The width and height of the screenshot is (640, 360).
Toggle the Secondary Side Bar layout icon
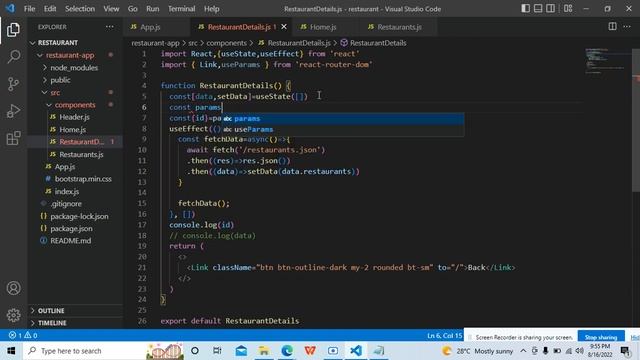click(x=550, y=8)
